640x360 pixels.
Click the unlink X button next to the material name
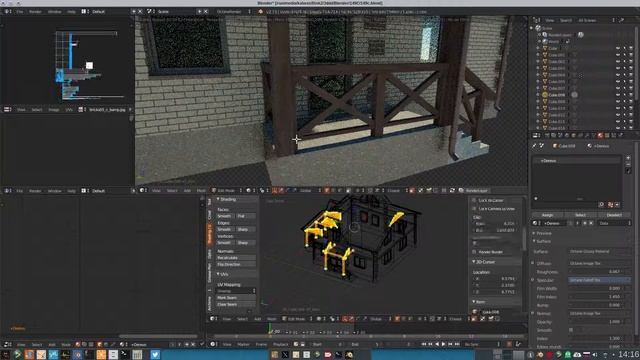click(x=591, y=223)
